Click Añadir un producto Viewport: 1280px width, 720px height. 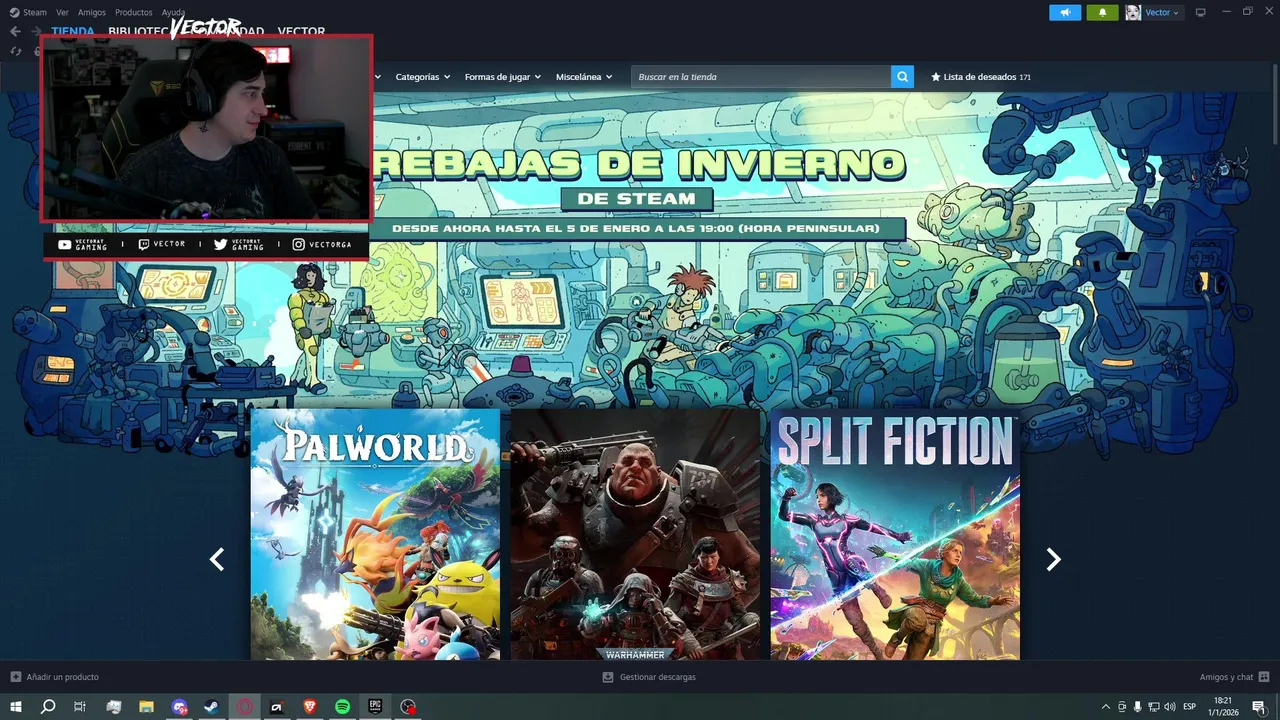coord(55,677)
